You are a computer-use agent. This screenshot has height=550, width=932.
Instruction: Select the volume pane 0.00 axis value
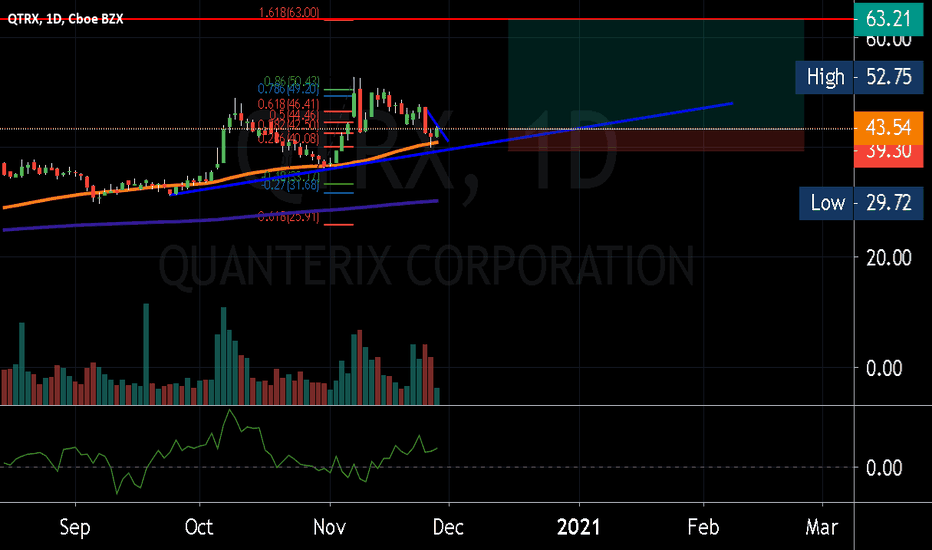coord(884,368)
